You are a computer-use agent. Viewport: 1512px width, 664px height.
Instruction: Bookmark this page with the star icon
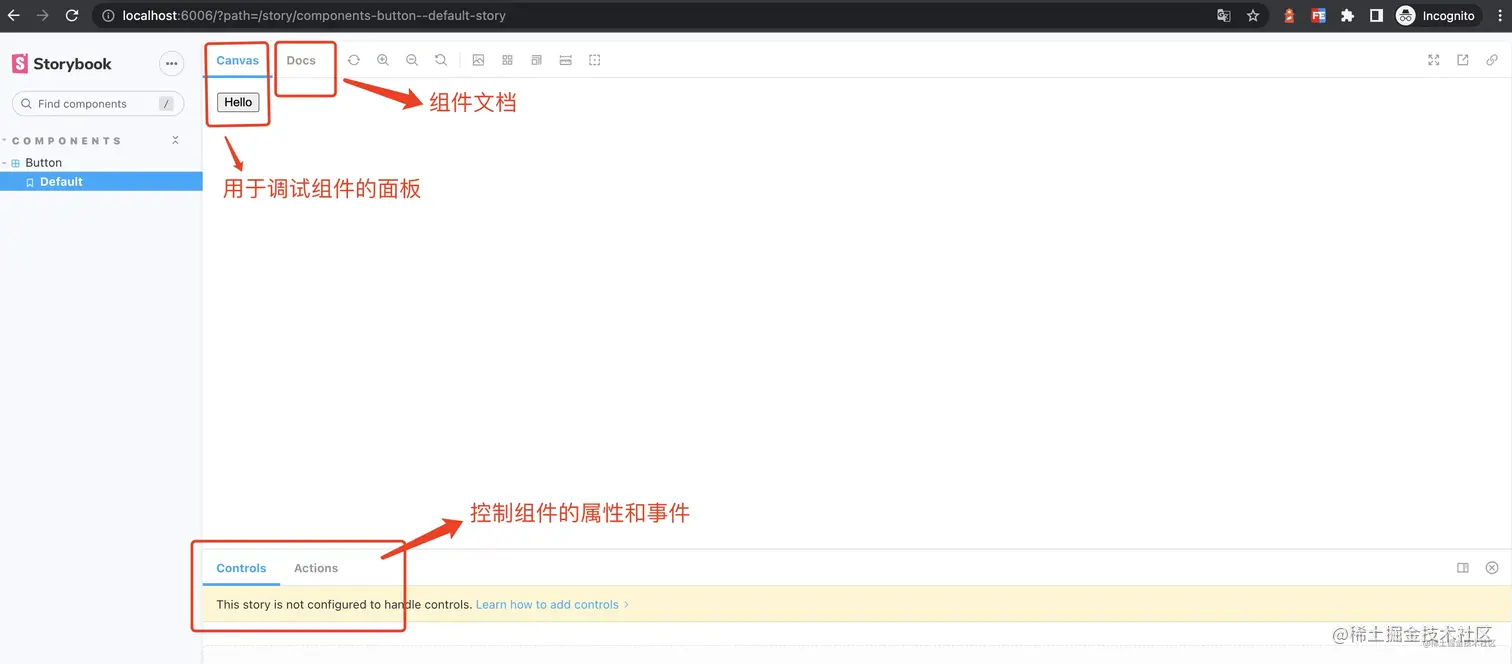(1252, 16)
